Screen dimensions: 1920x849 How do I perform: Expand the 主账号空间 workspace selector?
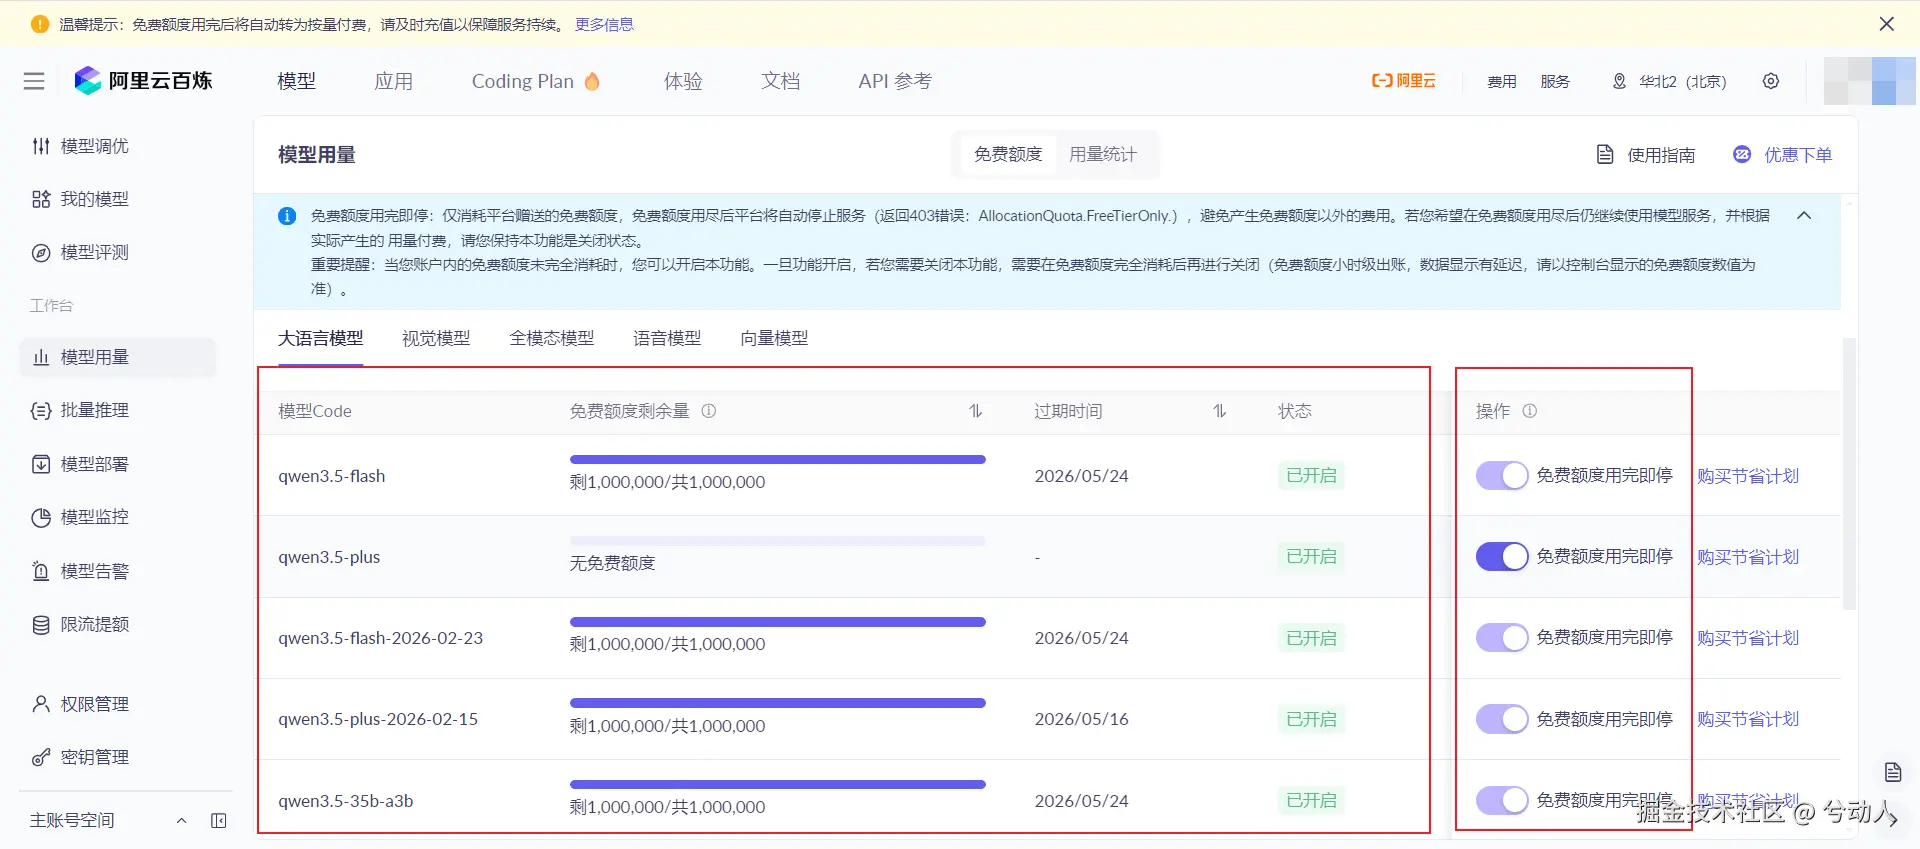click(x=108, y=821)
